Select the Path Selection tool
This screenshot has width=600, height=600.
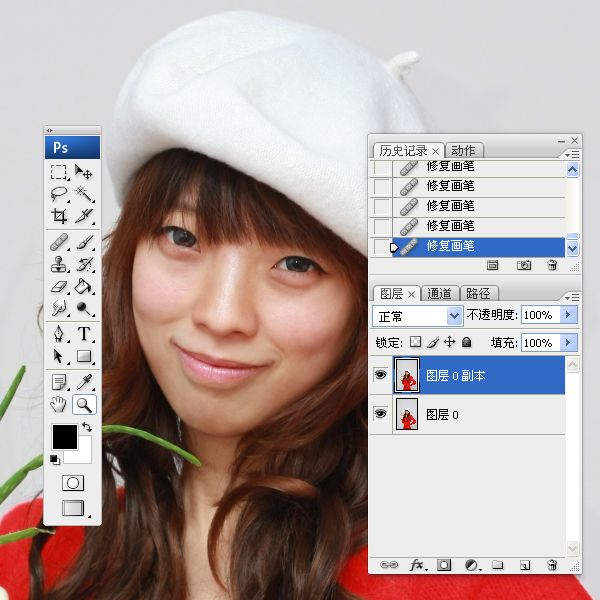tap(59, 356)
